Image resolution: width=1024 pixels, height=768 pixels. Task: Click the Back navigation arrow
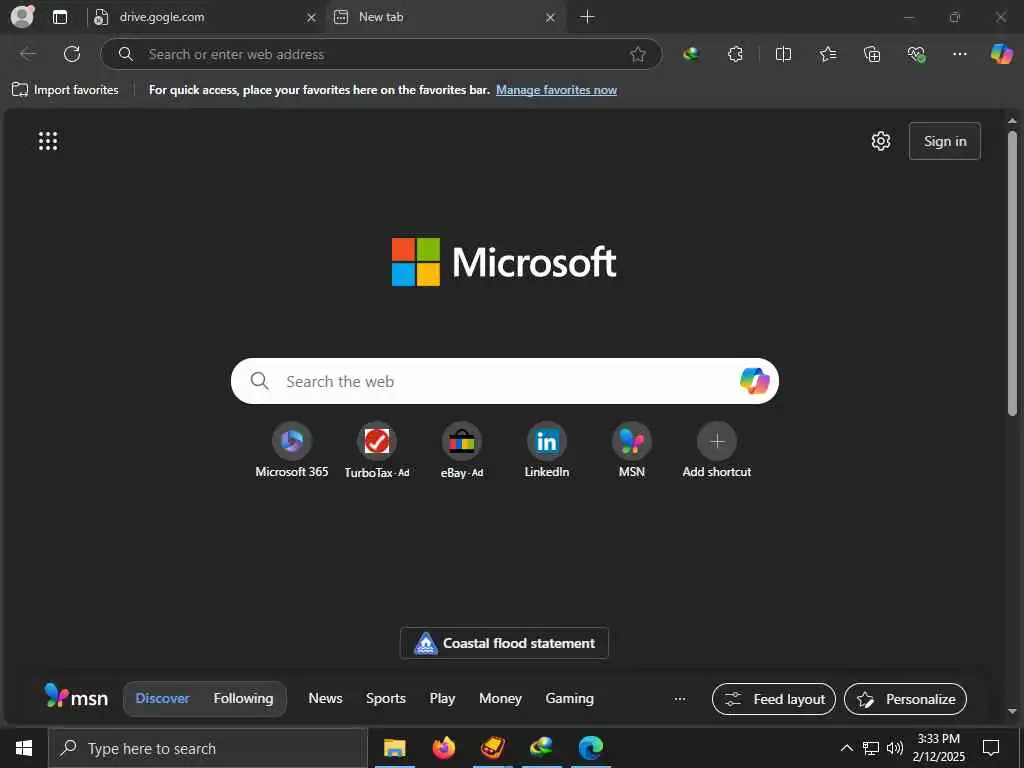[x=28, y=54]
